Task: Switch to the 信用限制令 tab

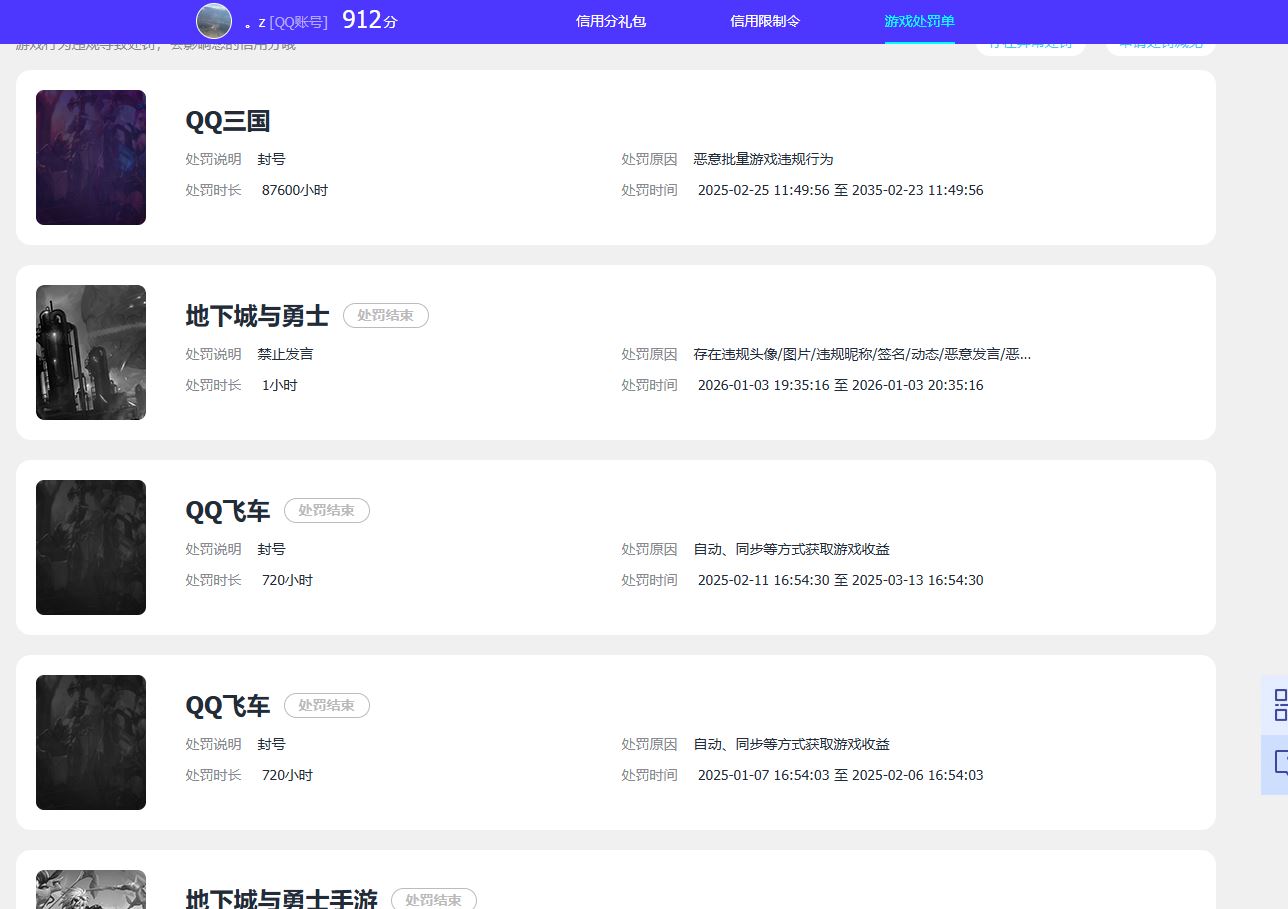Action: tap(765, 21)
